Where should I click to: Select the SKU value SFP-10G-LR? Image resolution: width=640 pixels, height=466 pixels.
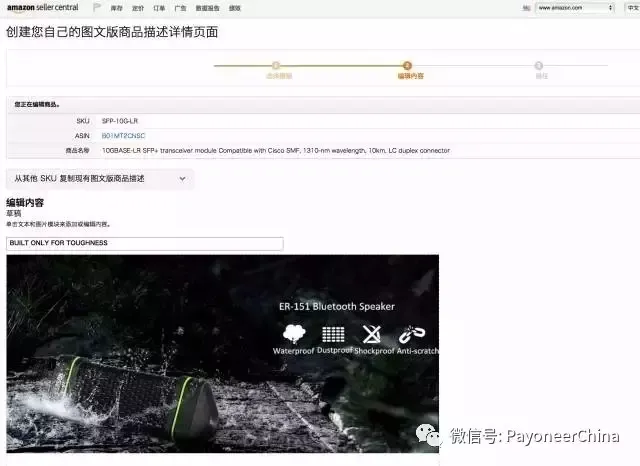pyautogui.click(x=120, y=121)
